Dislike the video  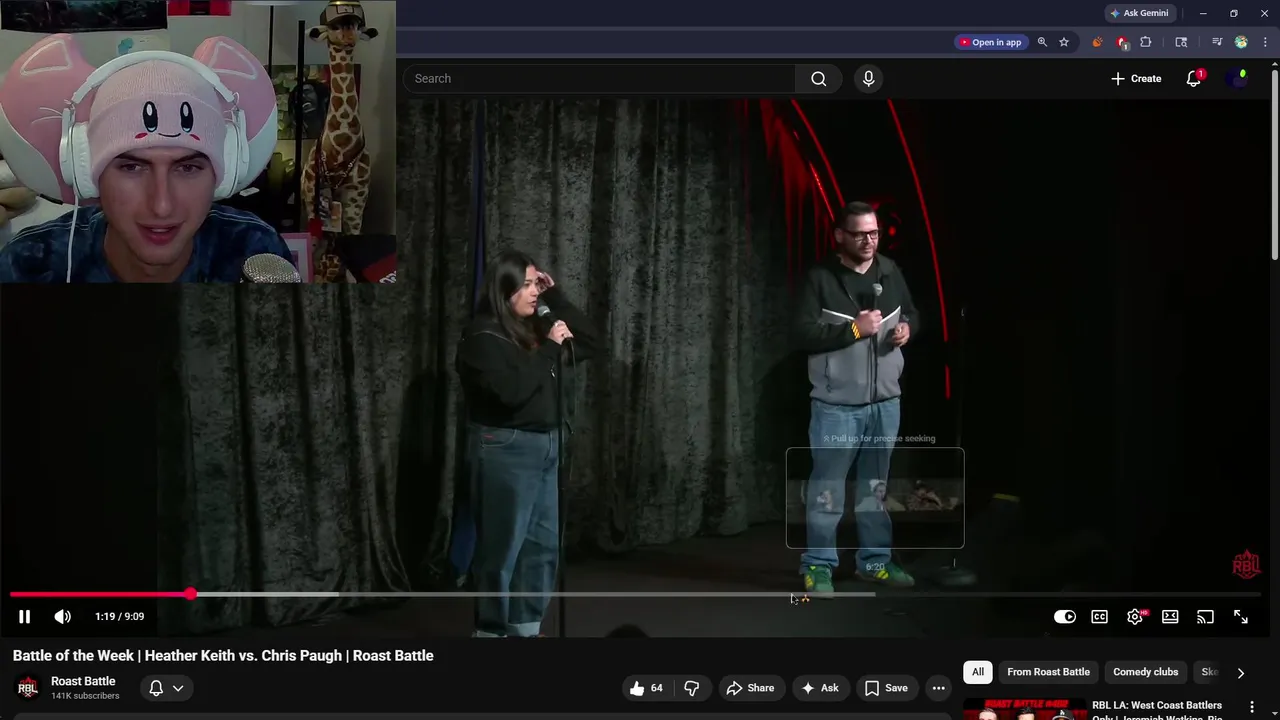tap(691, 688)
